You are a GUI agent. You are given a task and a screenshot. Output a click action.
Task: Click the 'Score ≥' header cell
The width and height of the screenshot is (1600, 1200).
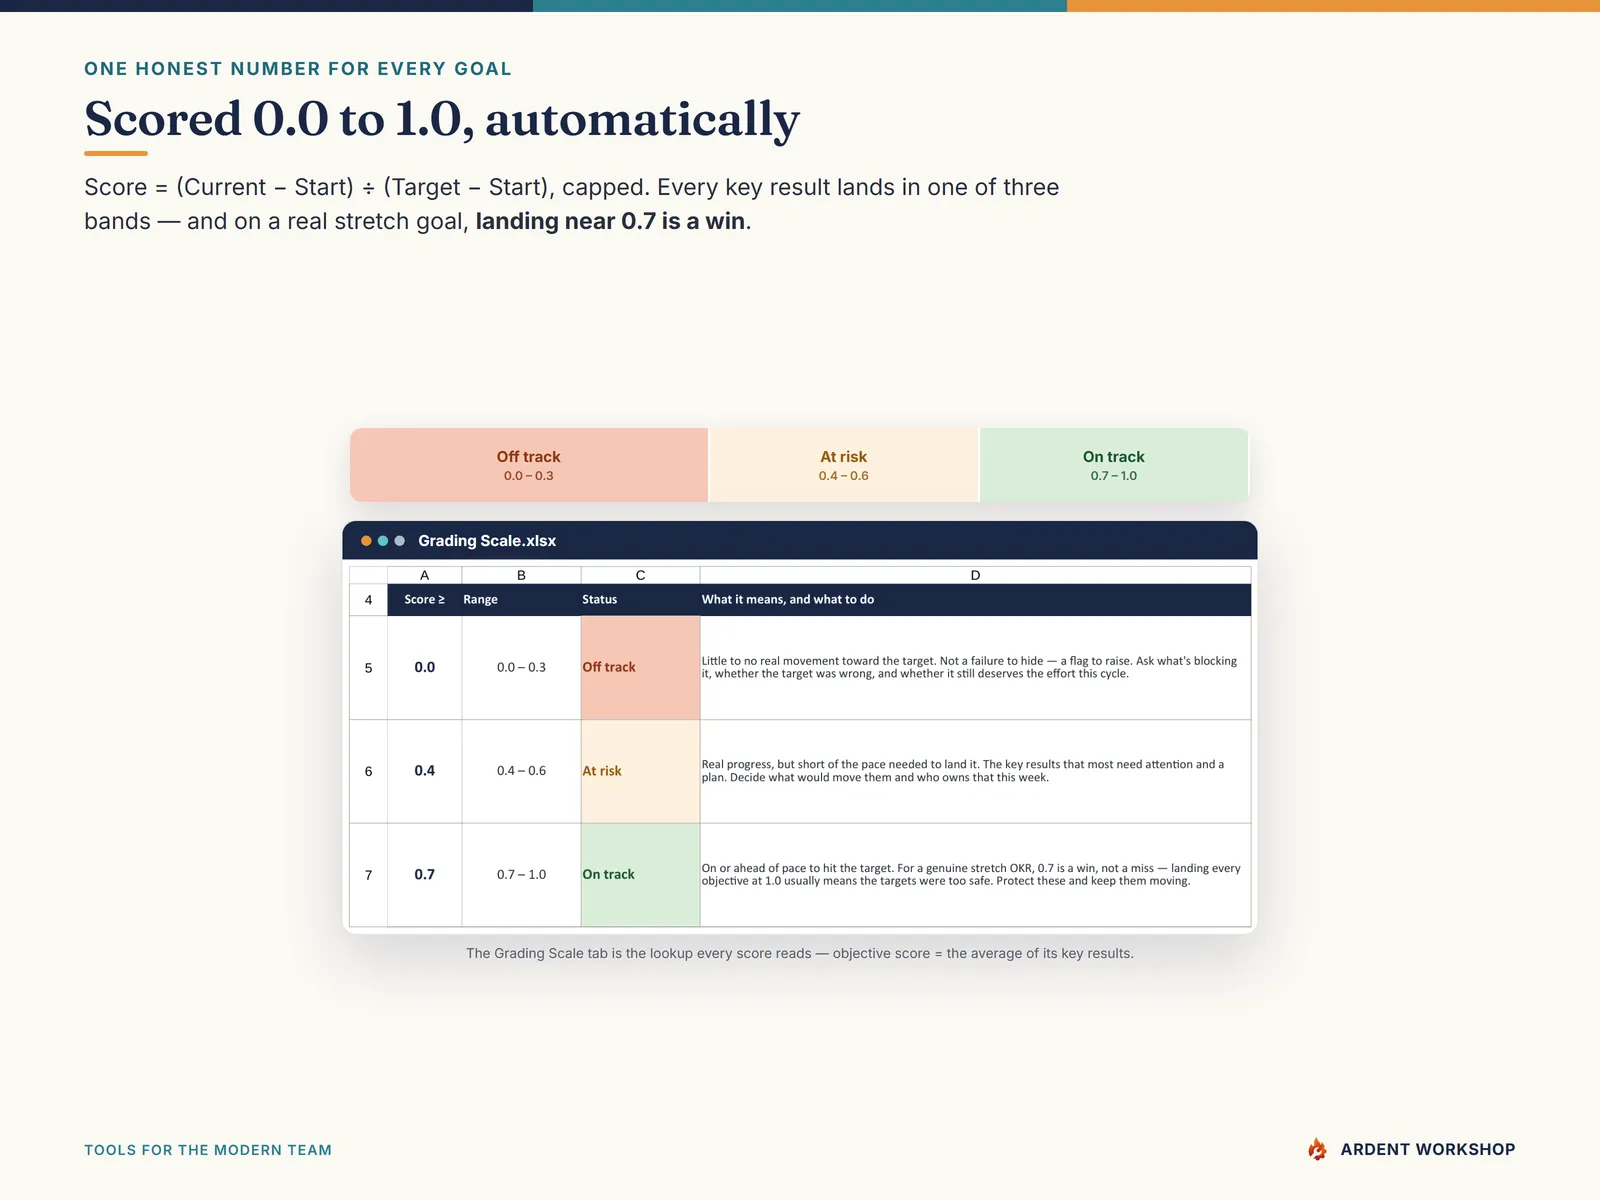pos(425,600)
